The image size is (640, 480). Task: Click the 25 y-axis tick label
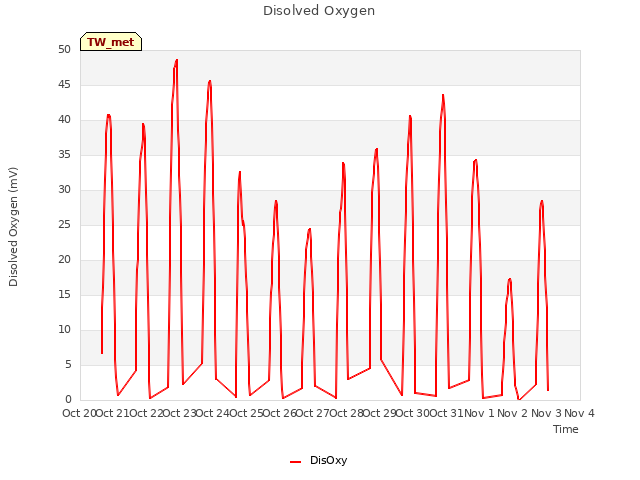pyautogui.click(x=64, y=224)
